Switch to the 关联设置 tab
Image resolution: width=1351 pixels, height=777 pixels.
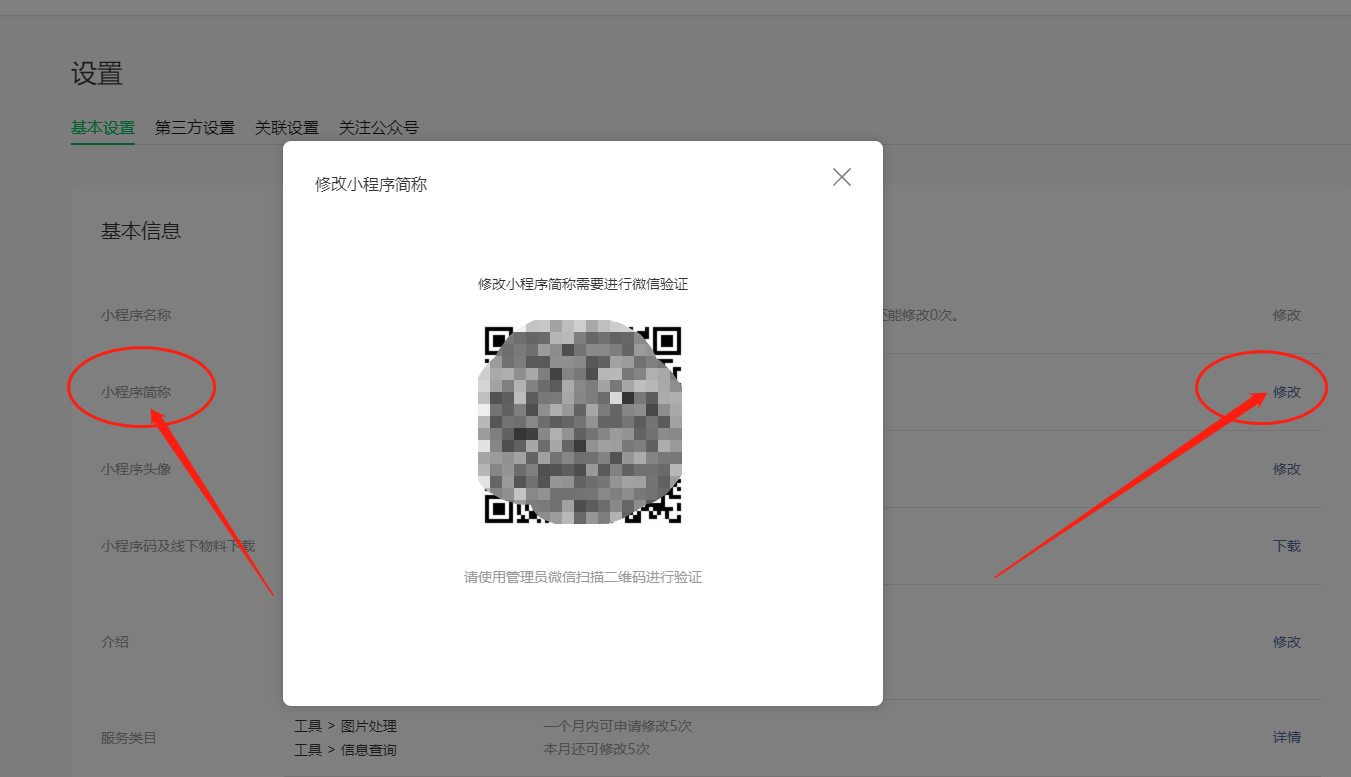286,128
